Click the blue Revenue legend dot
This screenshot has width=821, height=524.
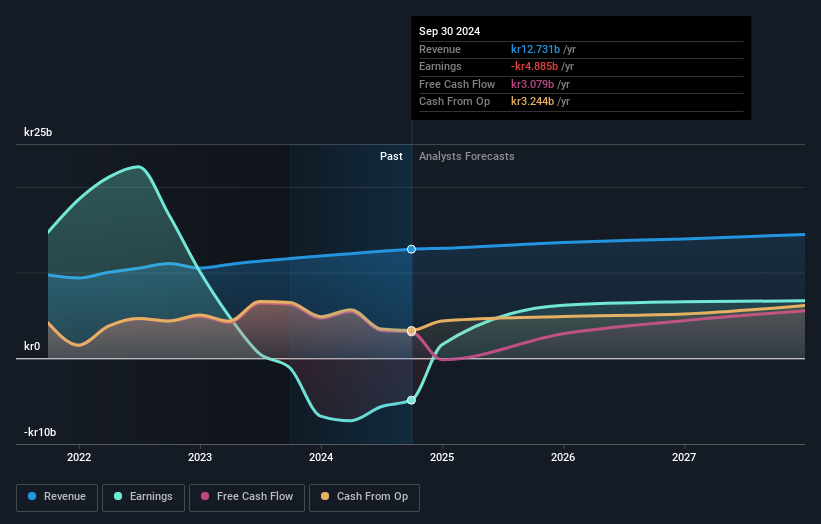click(32, 496)
